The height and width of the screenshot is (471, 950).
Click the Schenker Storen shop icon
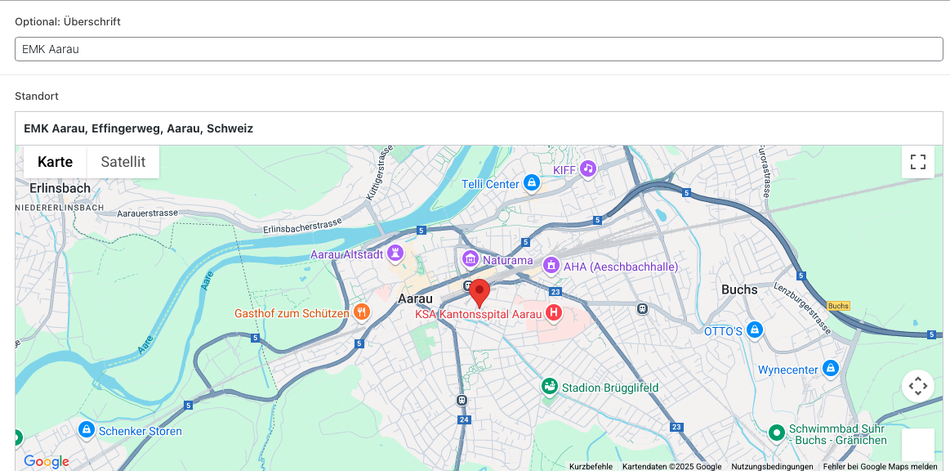(x=87, y=430)
